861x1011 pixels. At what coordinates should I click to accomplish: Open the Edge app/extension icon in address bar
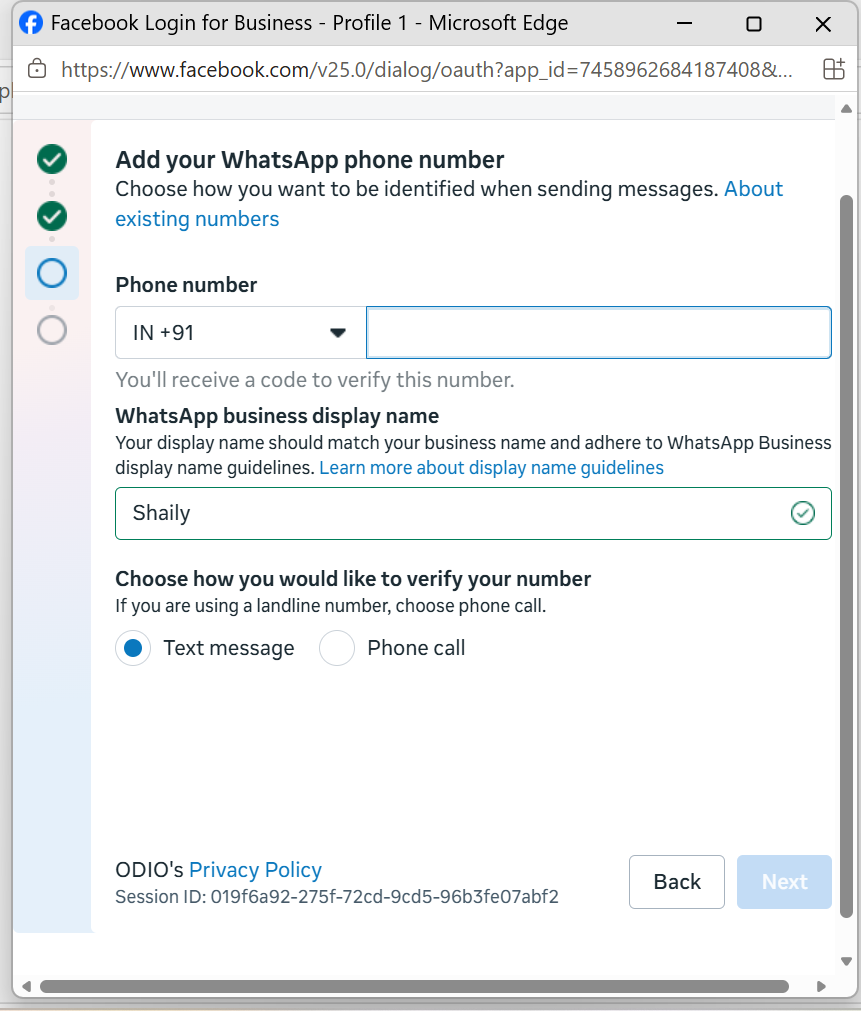[833, 68]
